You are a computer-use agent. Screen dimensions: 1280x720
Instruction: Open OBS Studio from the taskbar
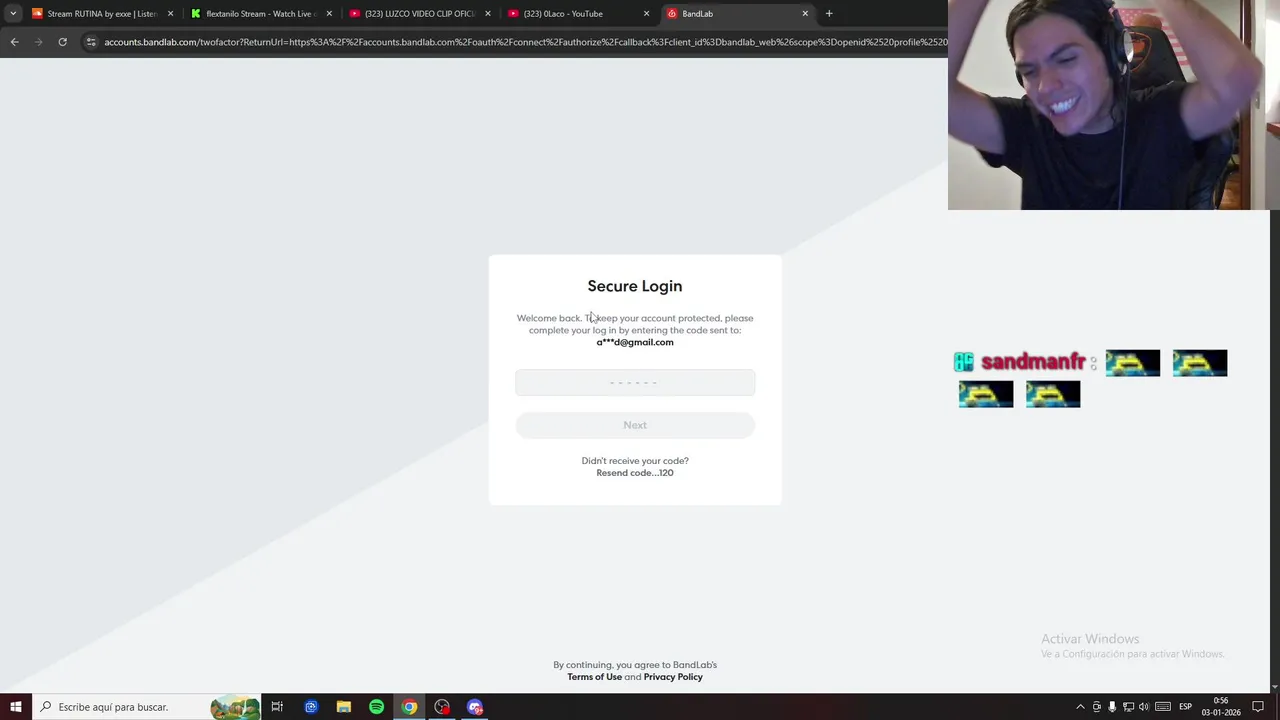point(442,707)
